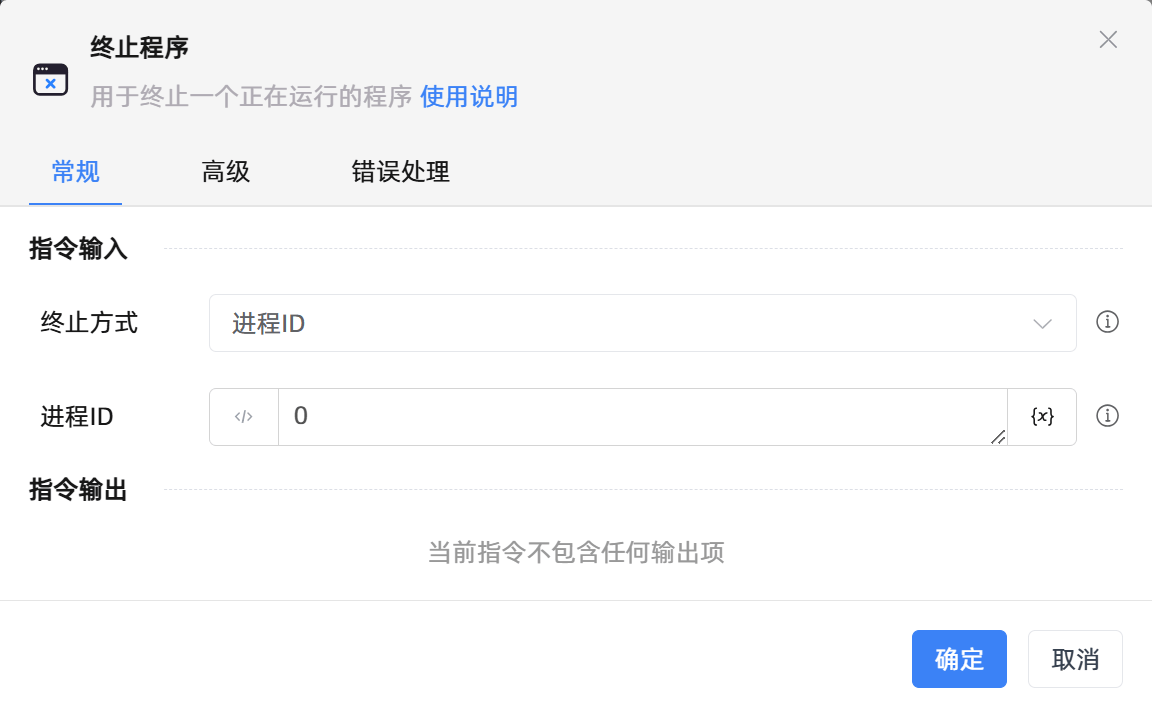The width and height of the screenshot is (1152, 716).
Task: Click the textarea resize handle
Action: pos(998,437)
